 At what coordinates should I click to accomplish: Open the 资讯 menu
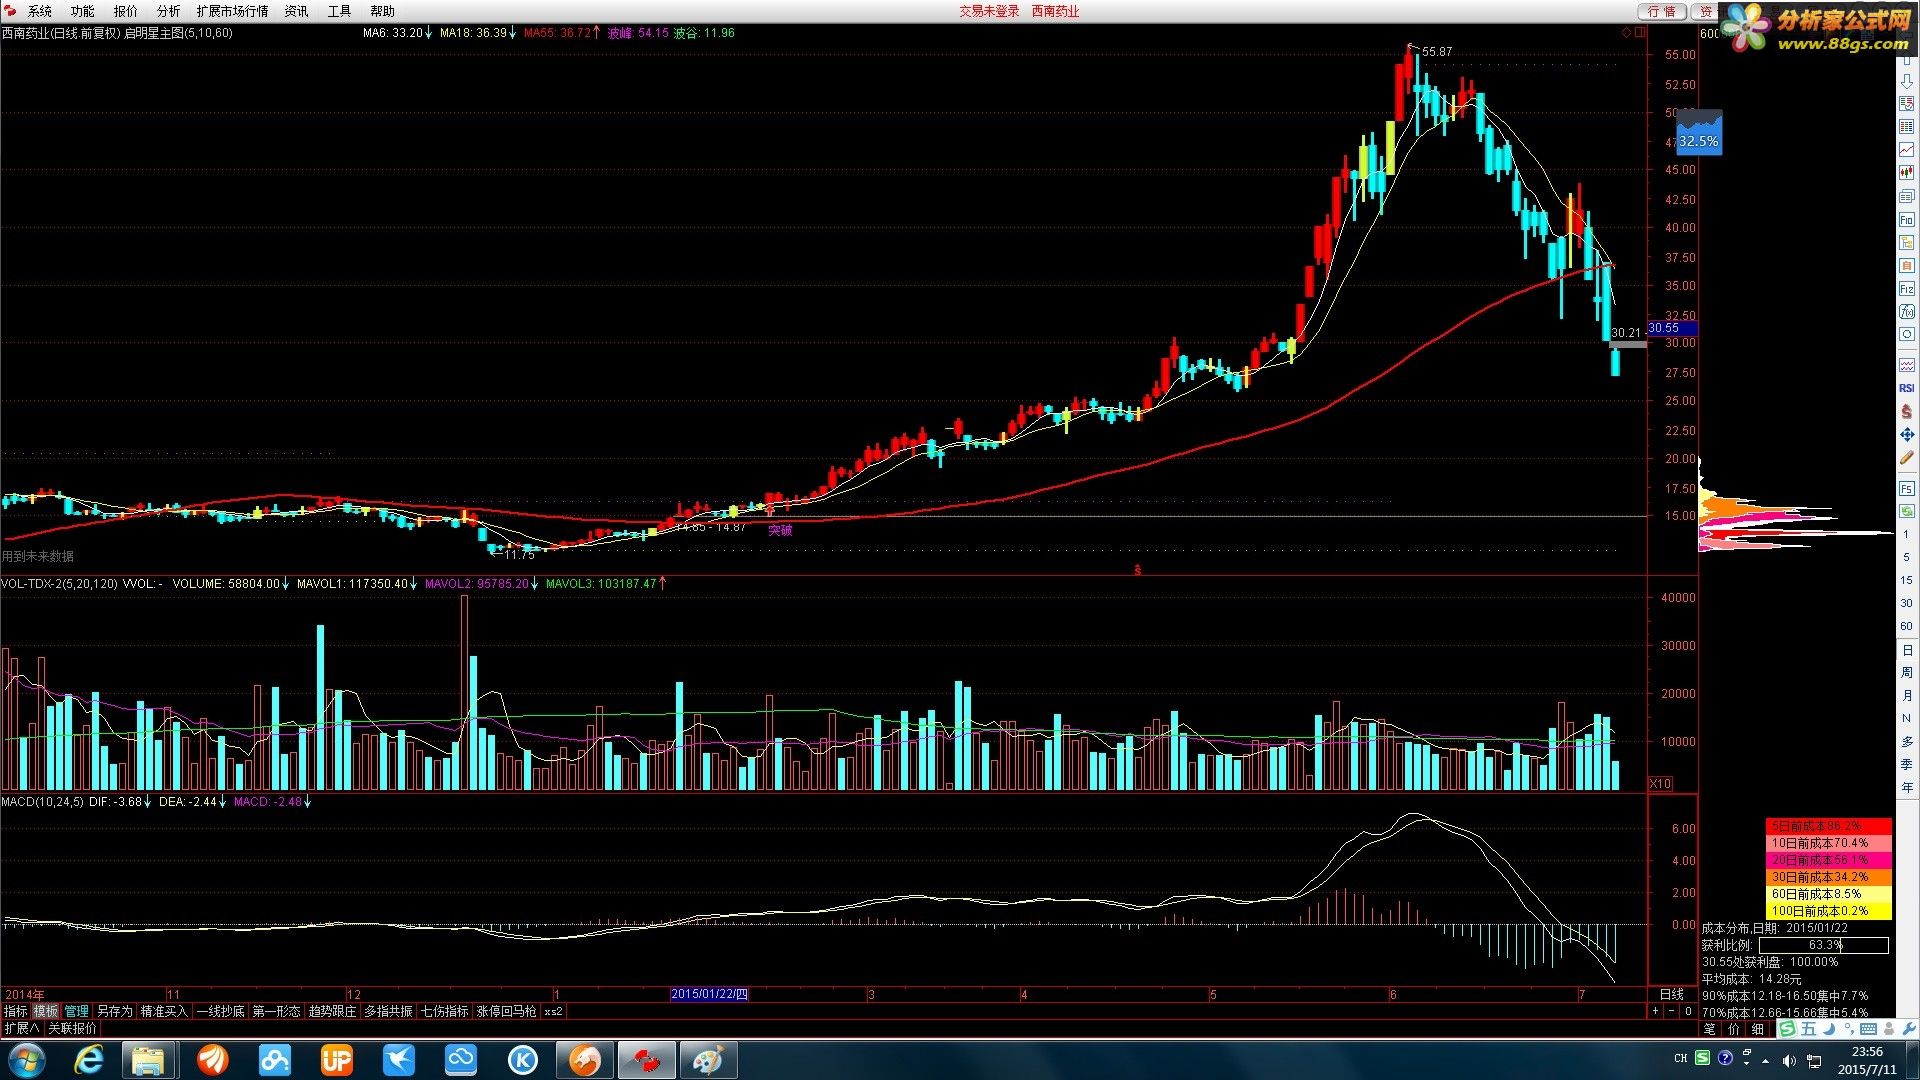click(297, 11)
